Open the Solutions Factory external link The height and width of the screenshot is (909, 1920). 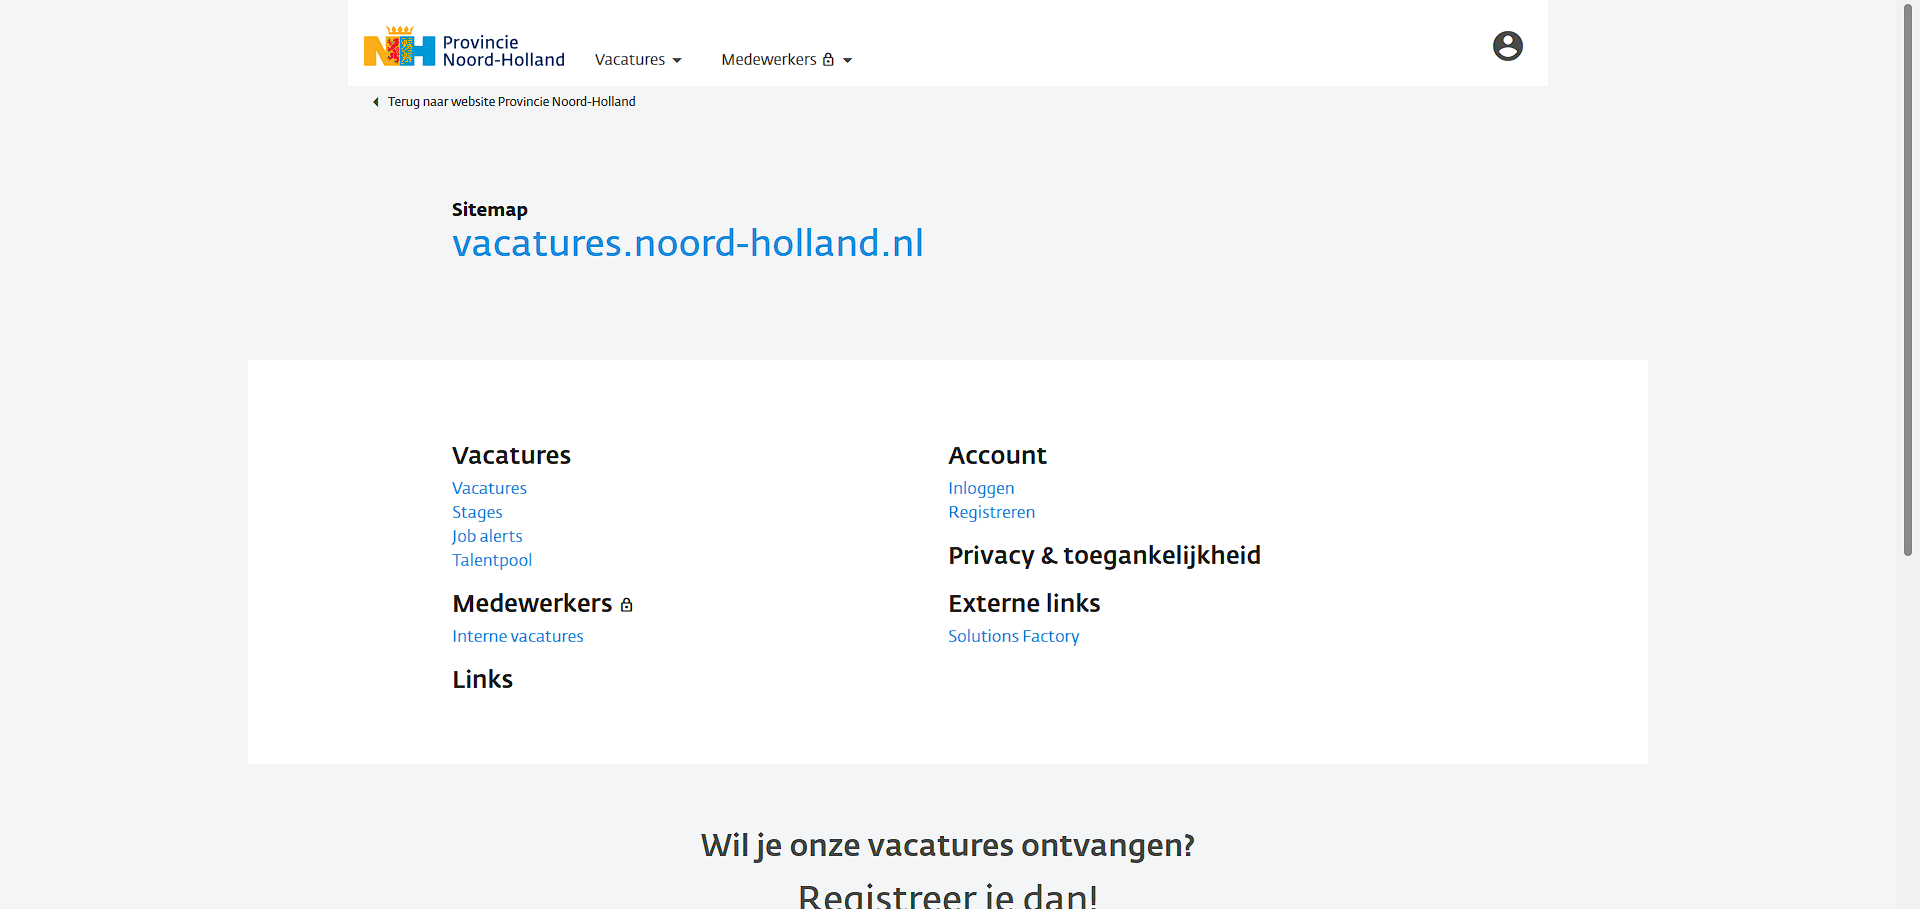1013,636
